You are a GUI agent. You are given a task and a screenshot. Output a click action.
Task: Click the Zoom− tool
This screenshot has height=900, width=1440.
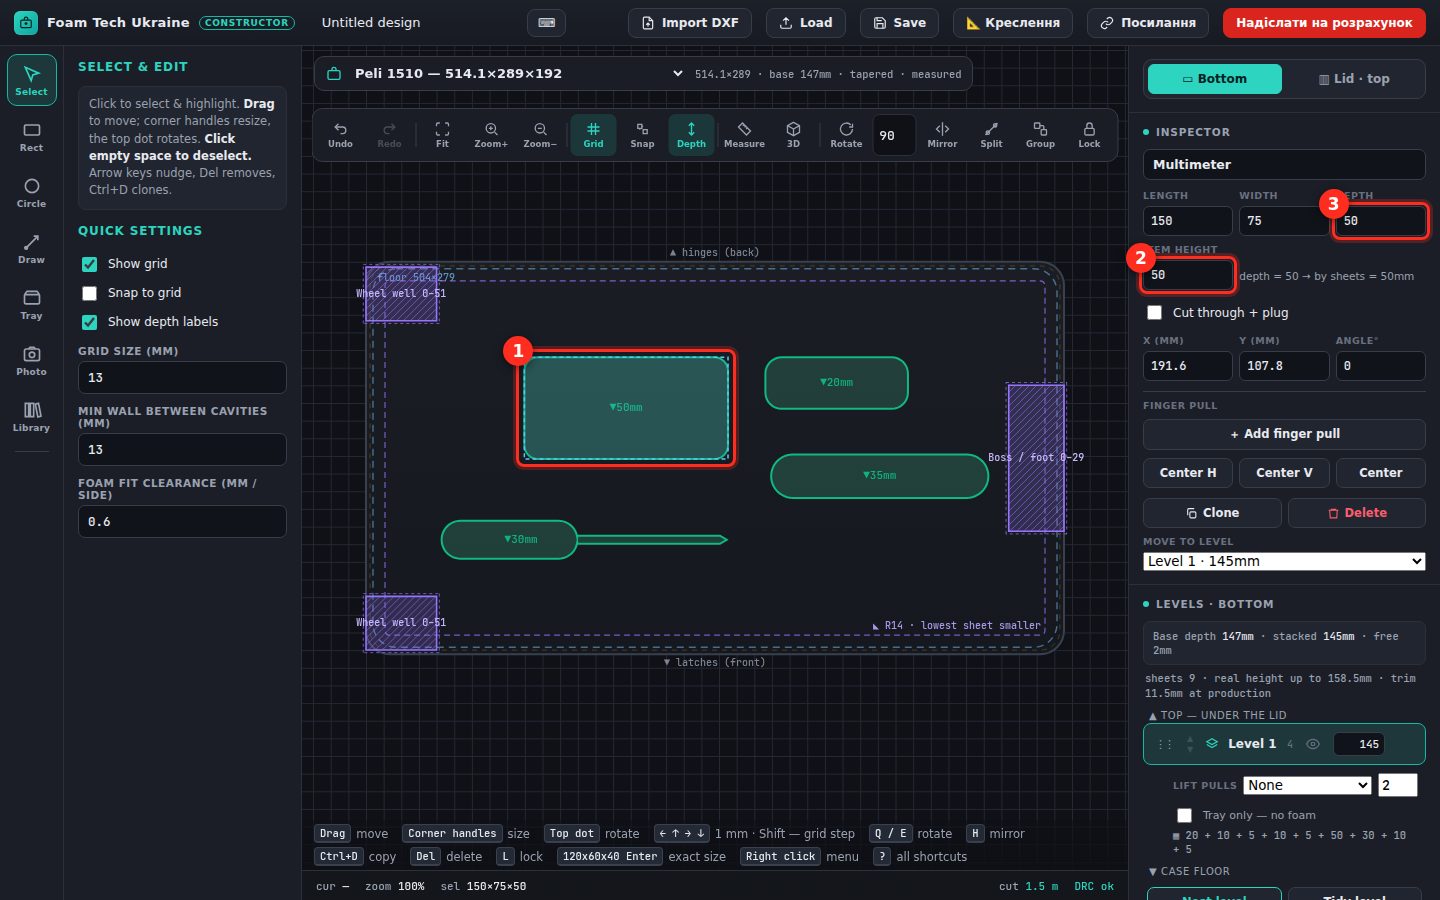(540, 135)
